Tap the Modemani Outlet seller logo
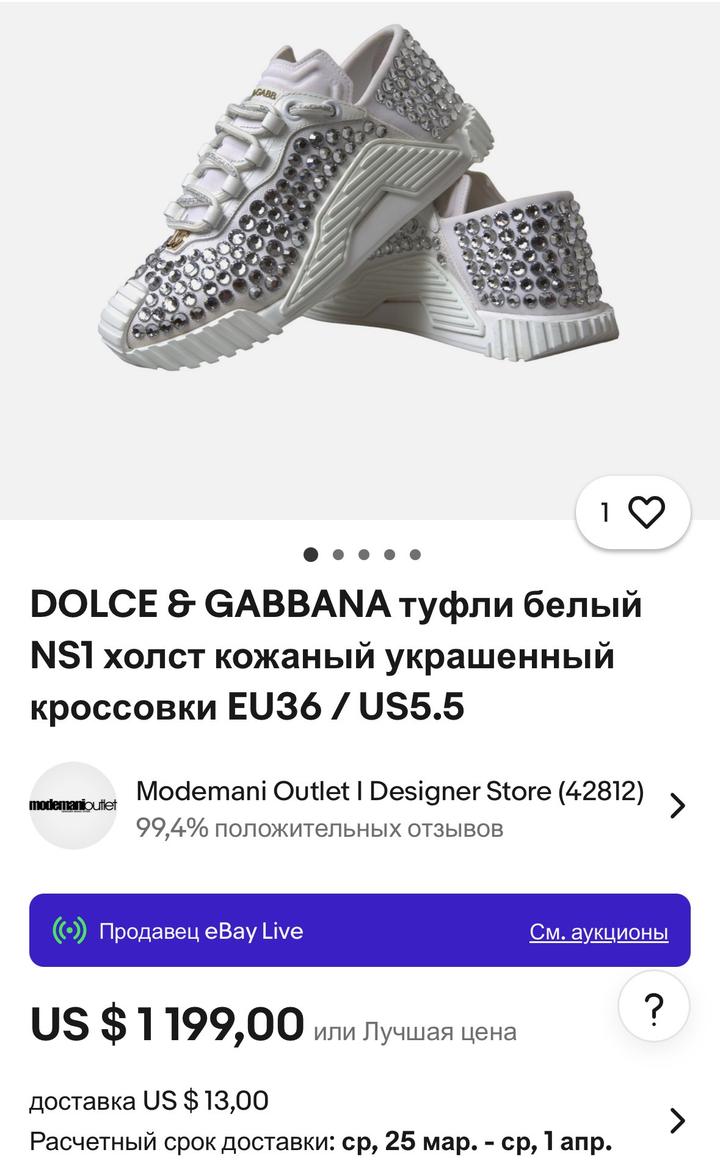Image resolution: width=720 pixels, height=1171 pixels. click(x=73, y=805)
